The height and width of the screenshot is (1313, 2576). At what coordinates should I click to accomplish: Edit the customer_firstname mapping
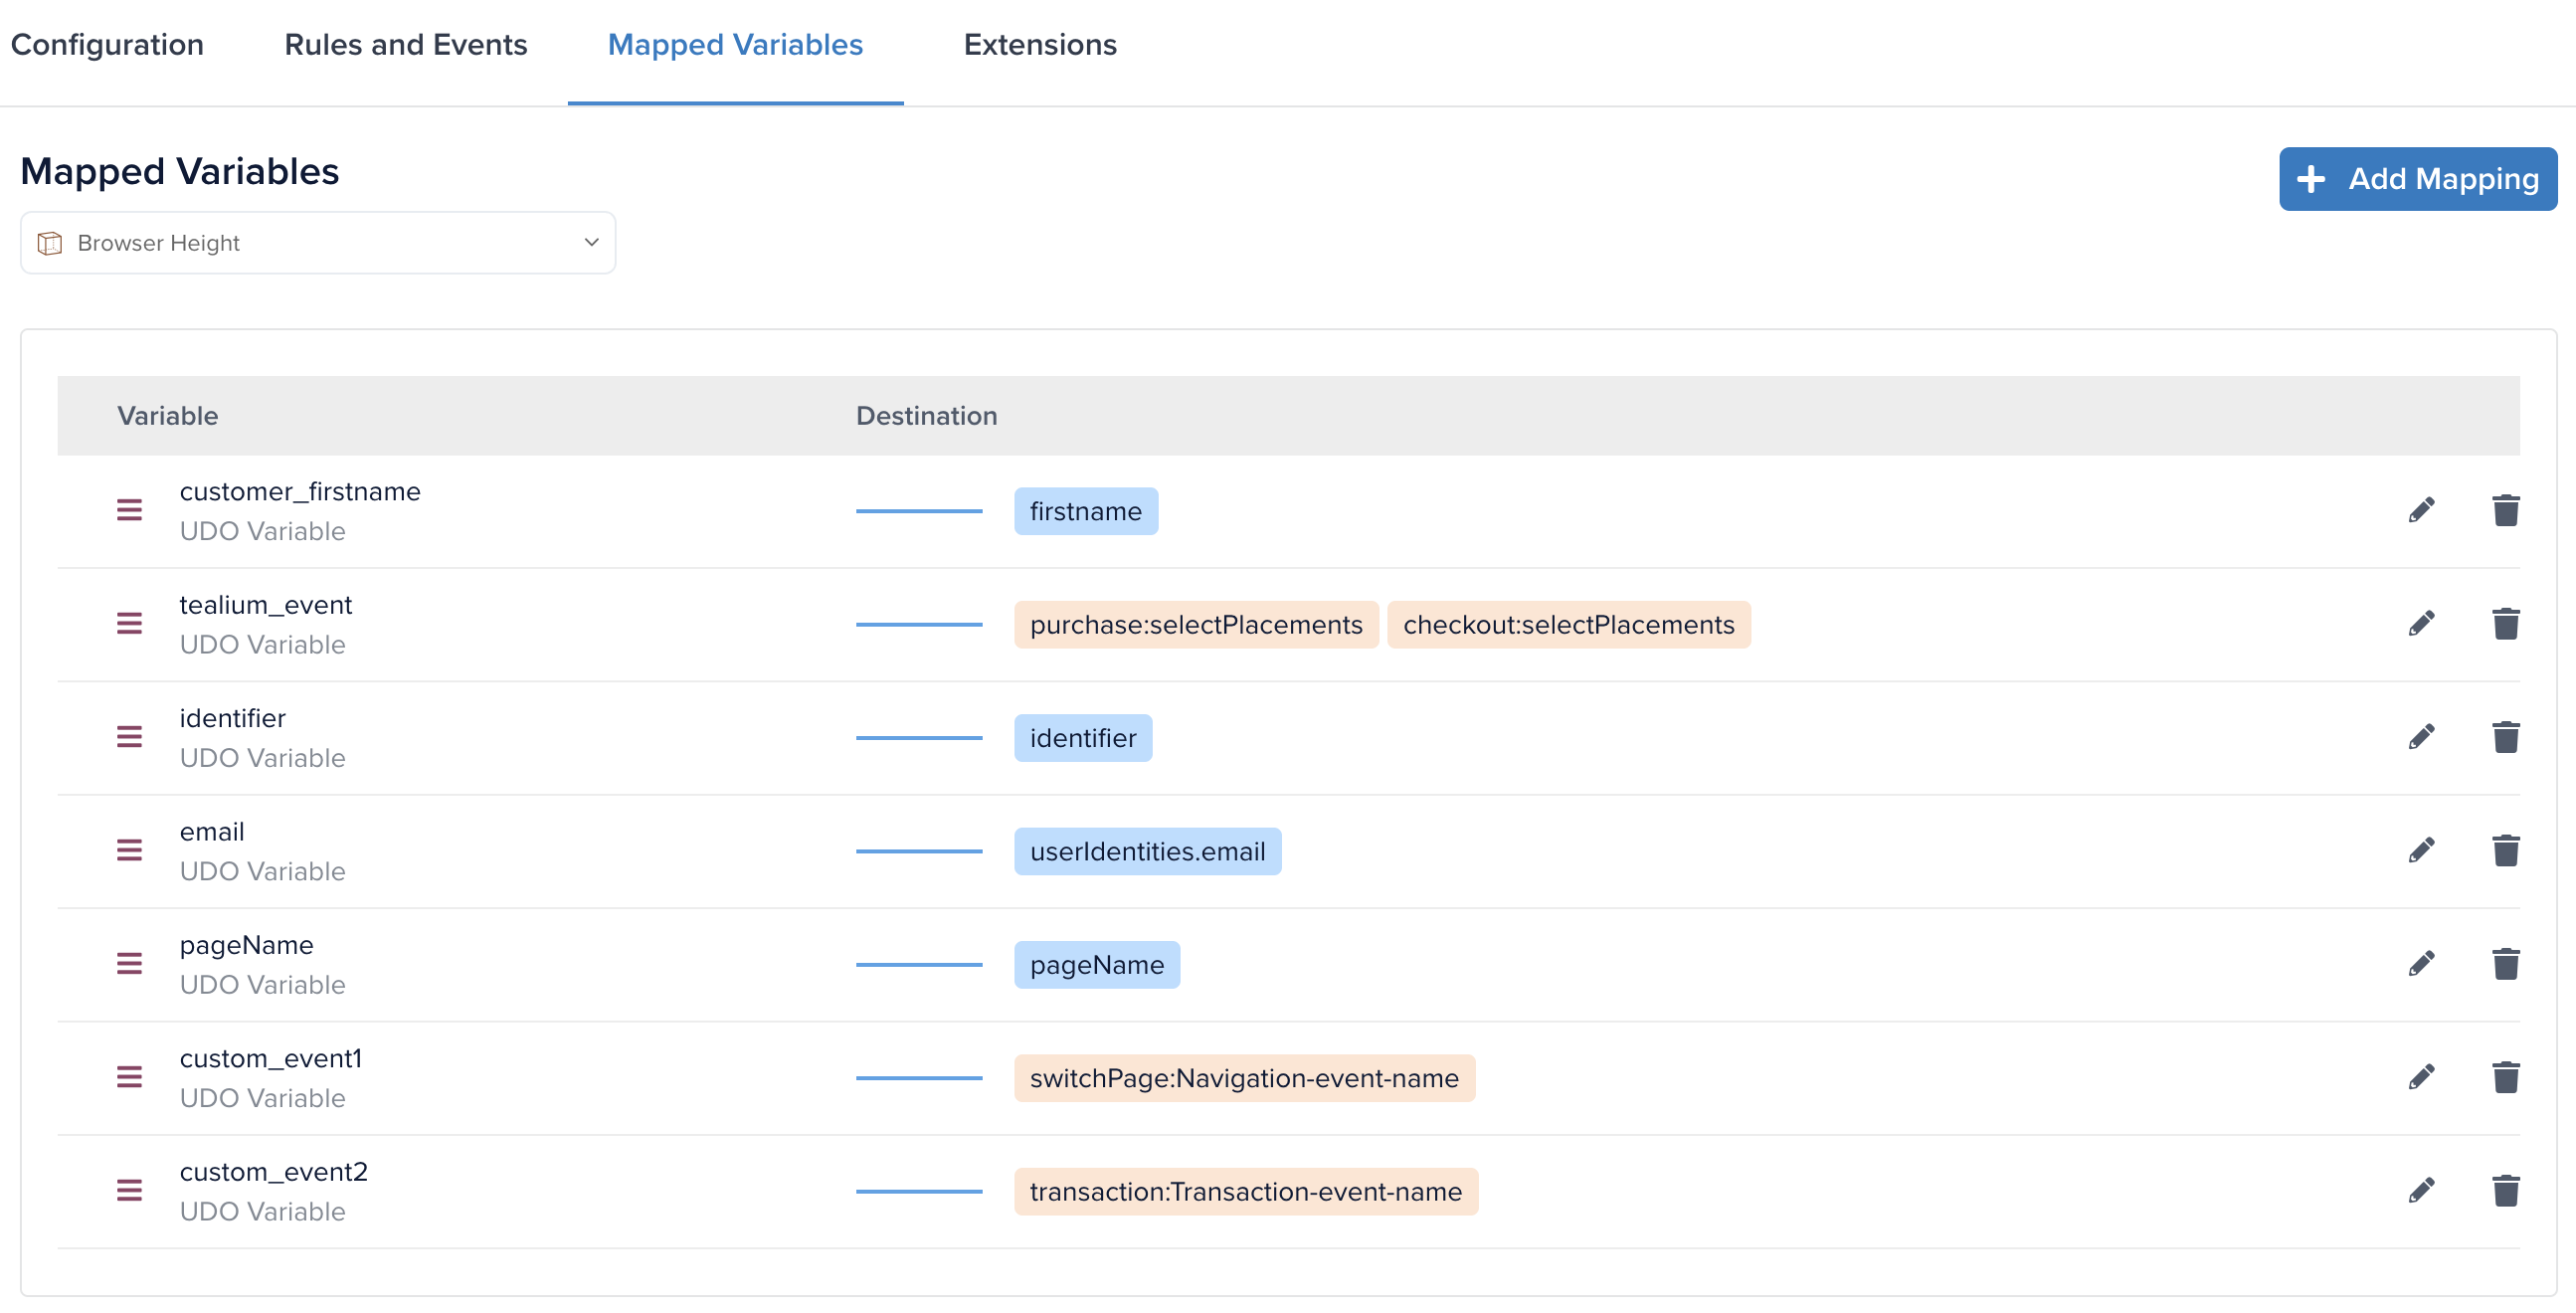point(2421,511)
